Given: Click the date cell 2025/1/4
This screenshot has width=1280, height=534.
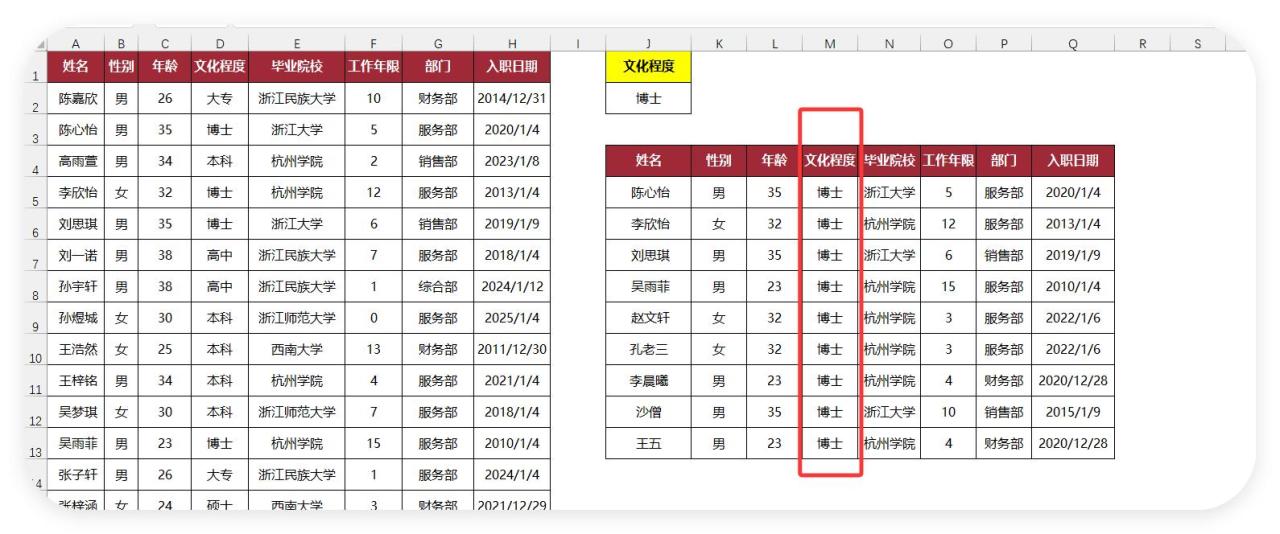Looking at the screenshot, I should point(513,318).
